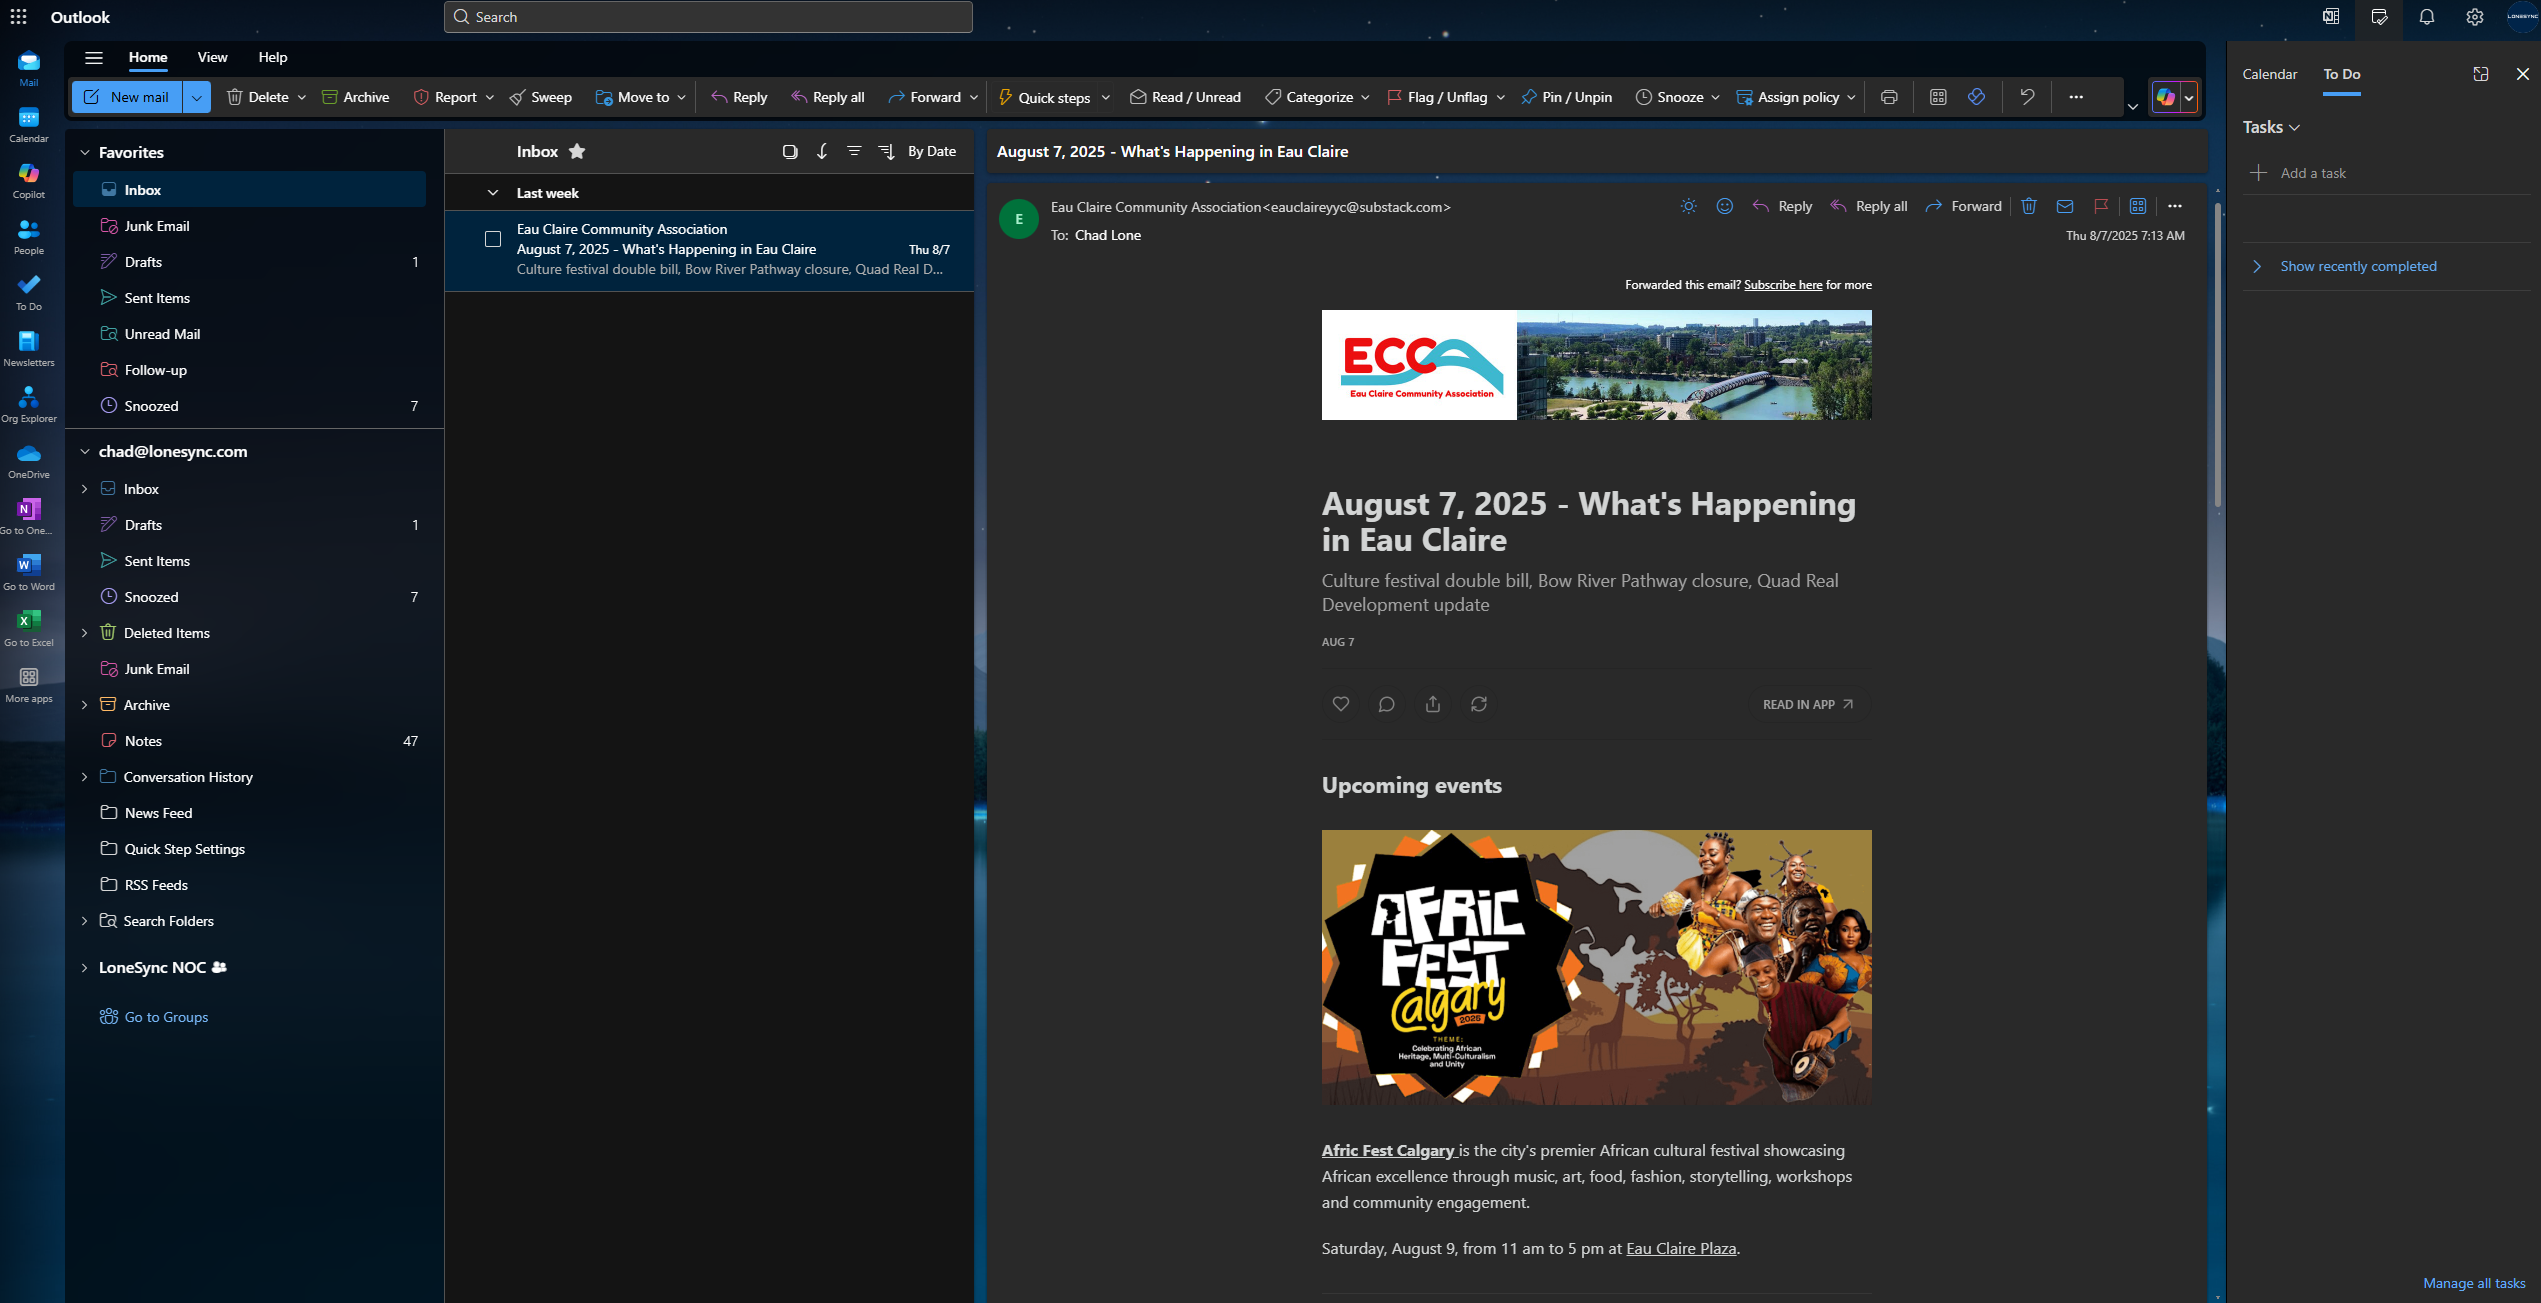Click Pin / Unpin in ribbon
This screenshot has height=1303, width=2541.
coord(1567,97)
